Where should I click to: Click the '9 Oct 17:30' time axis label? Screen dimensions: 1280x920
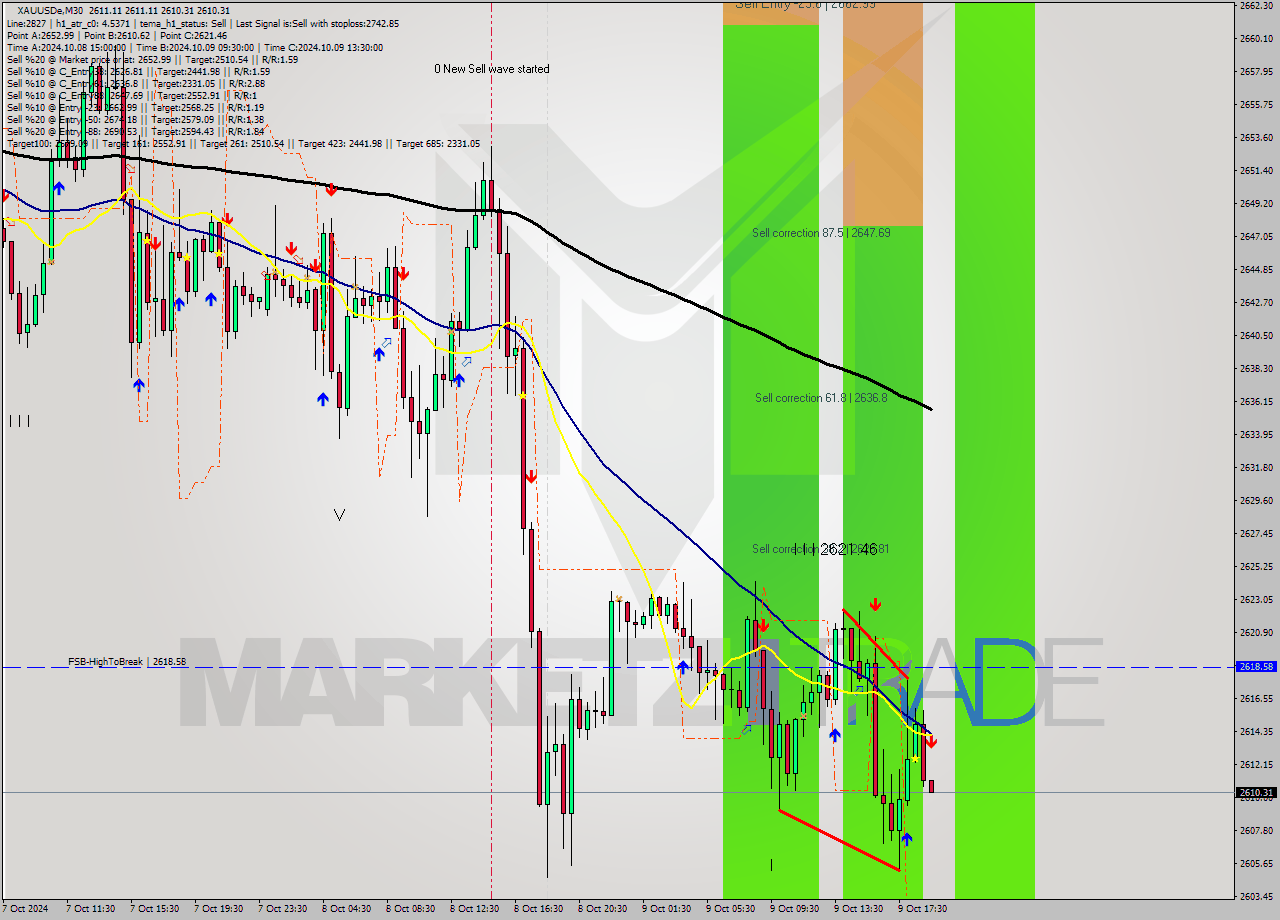point(922,909)
